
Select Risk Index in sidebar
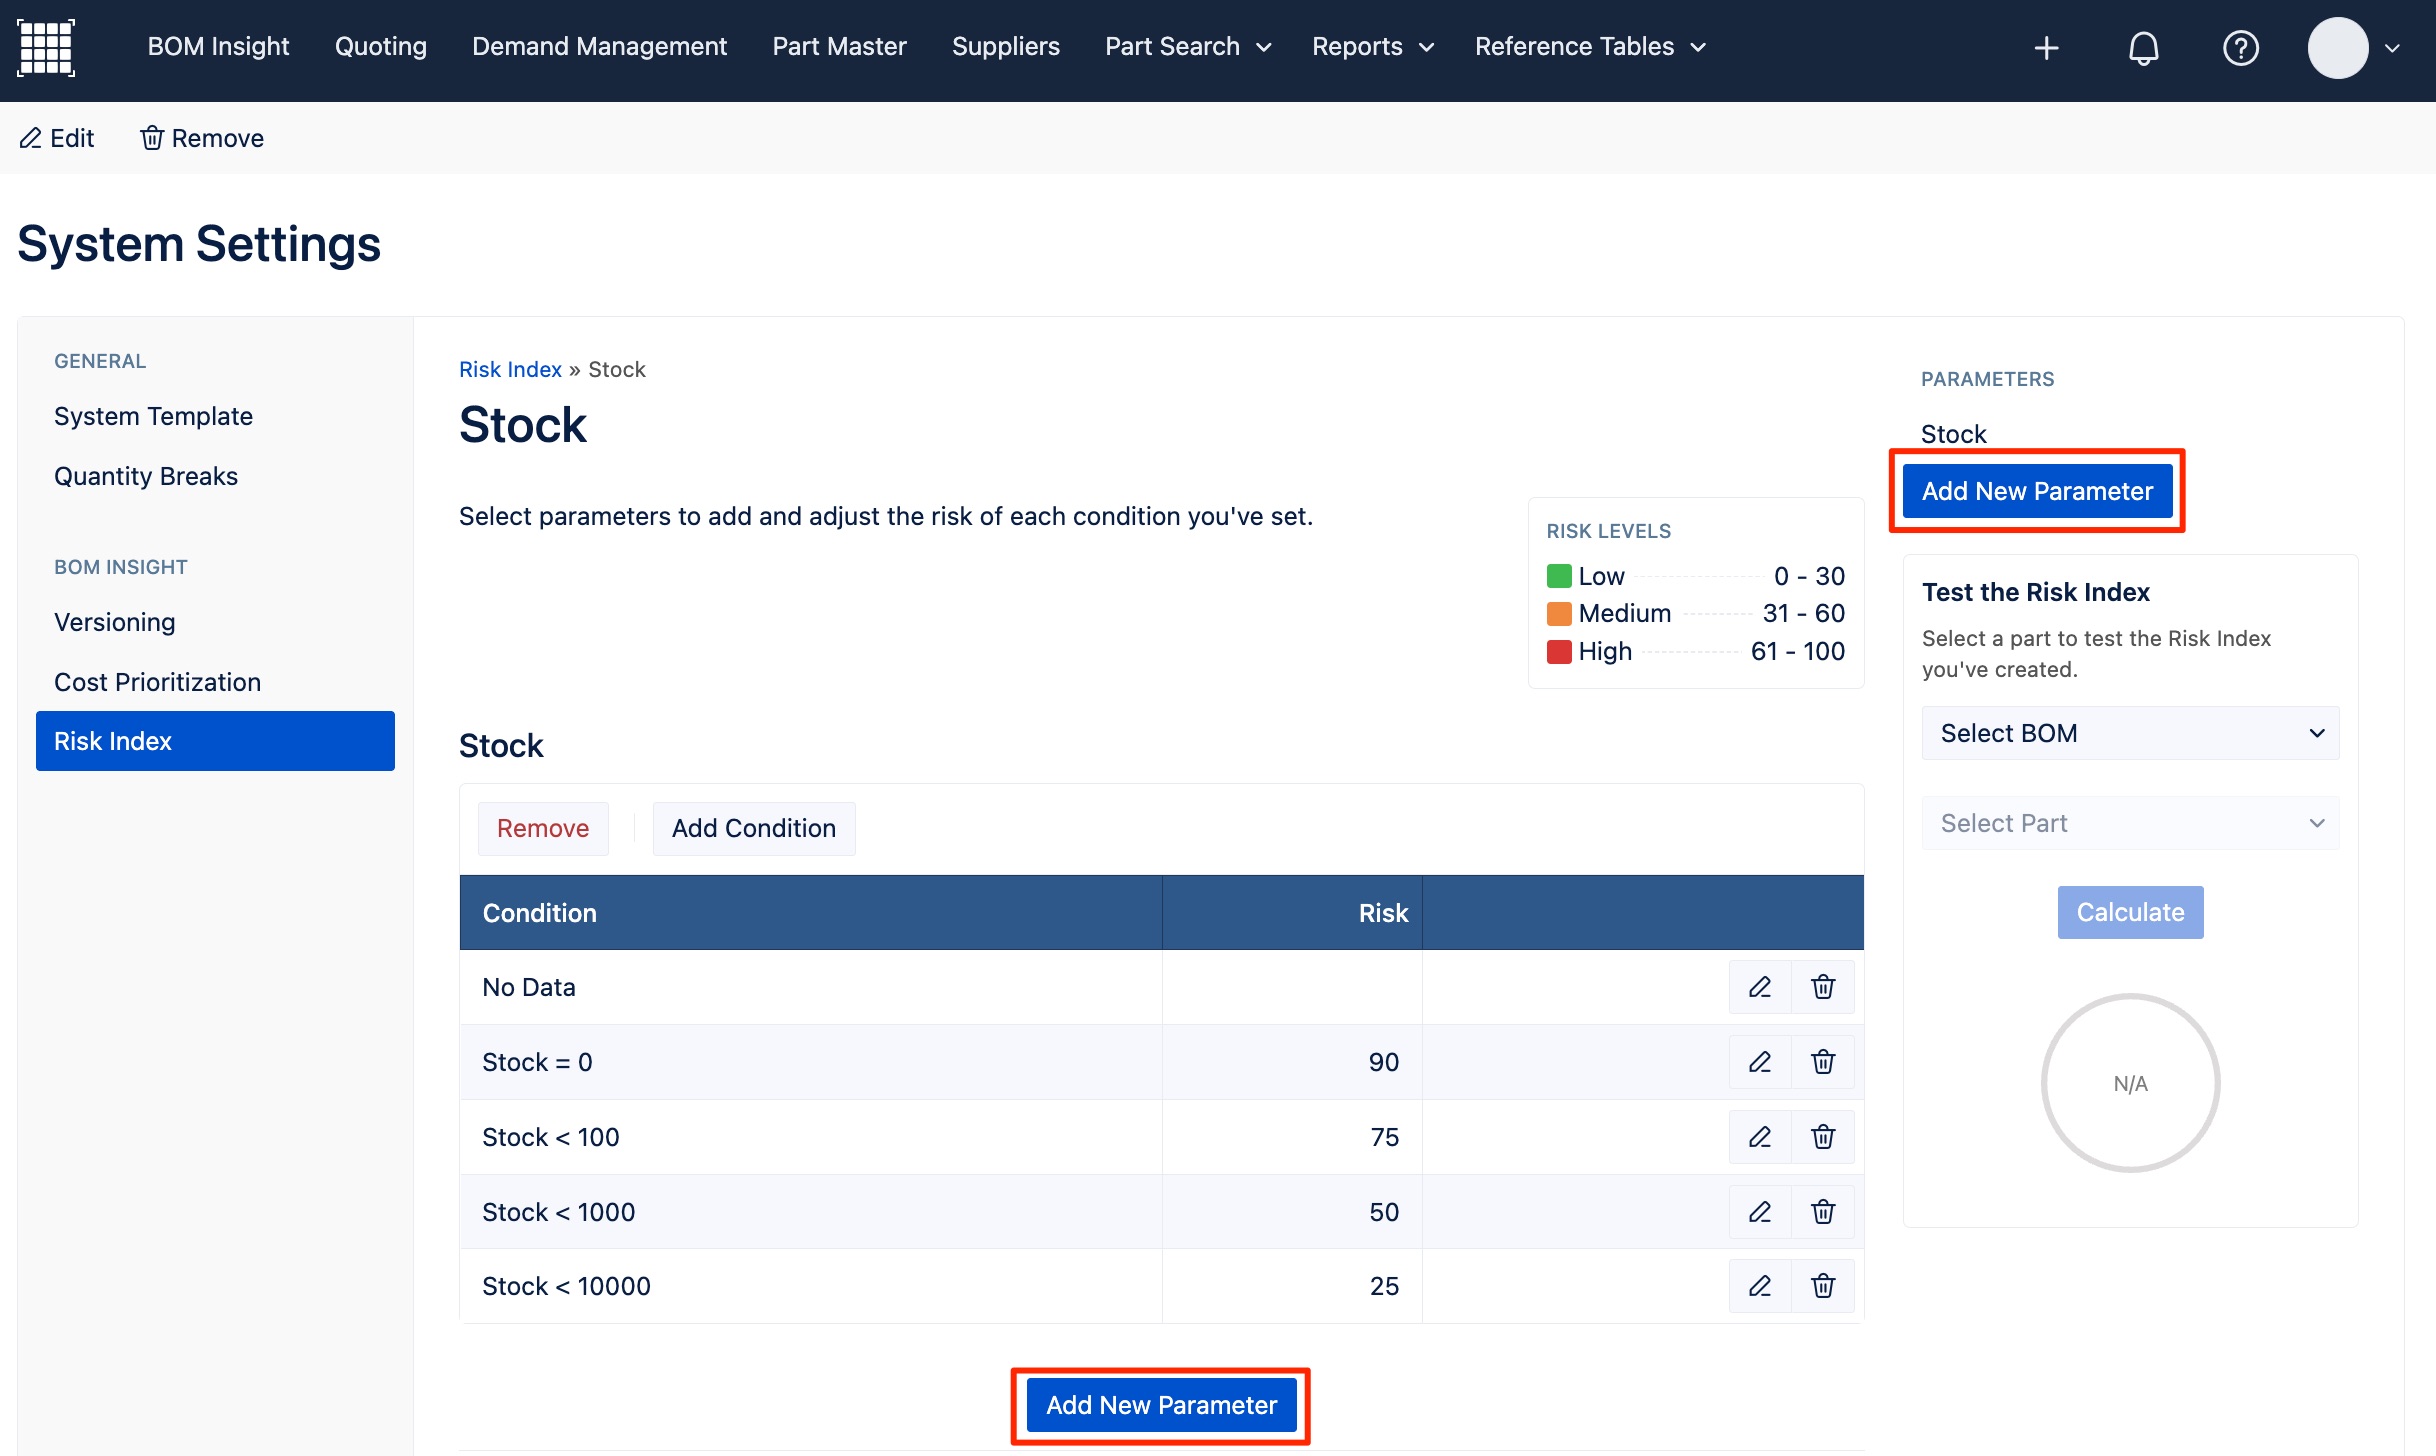coord(215,741)
